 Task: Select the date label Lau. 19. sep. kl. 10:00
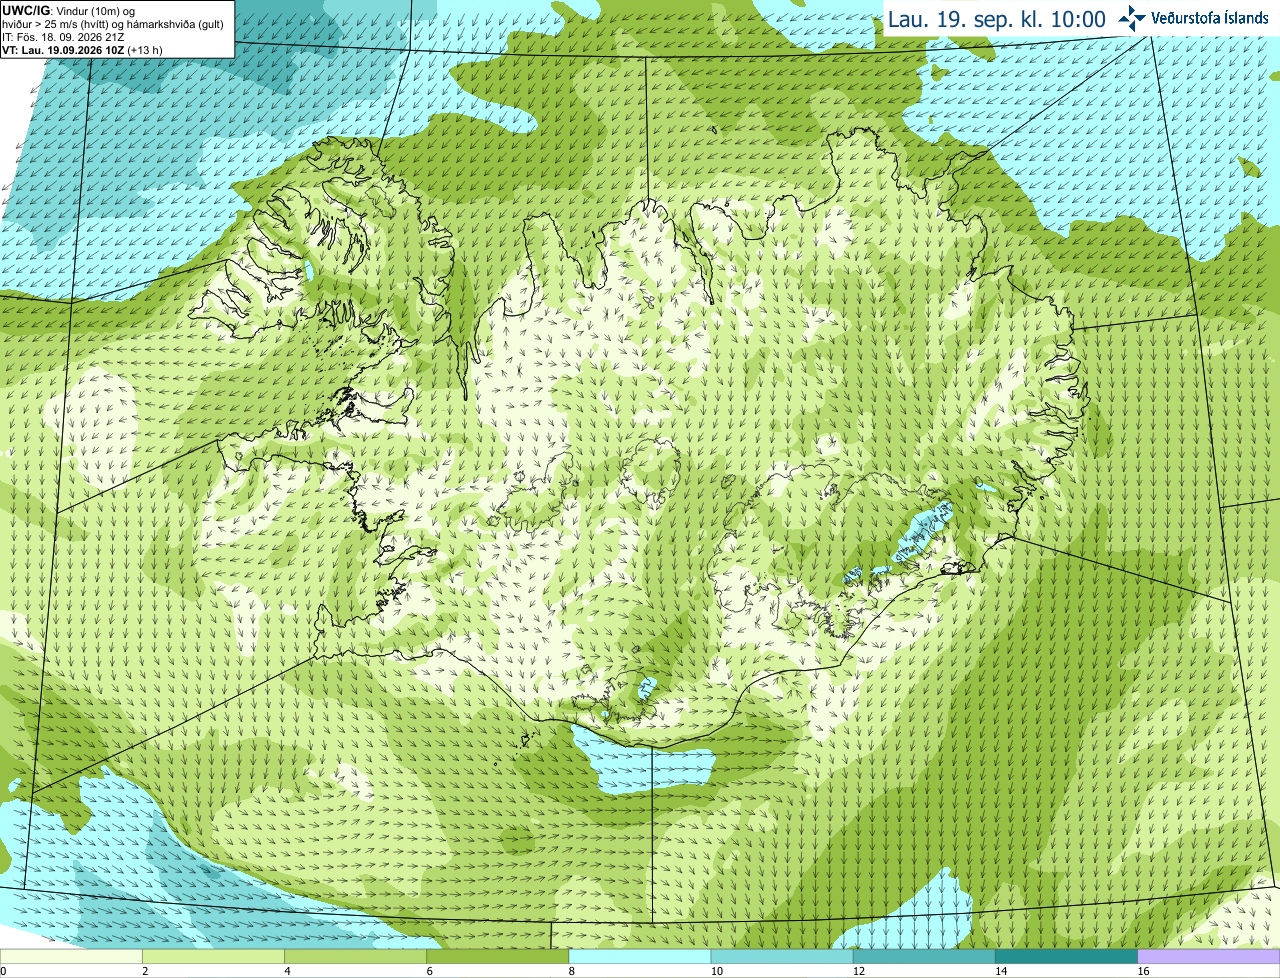(x=997, y=19)
